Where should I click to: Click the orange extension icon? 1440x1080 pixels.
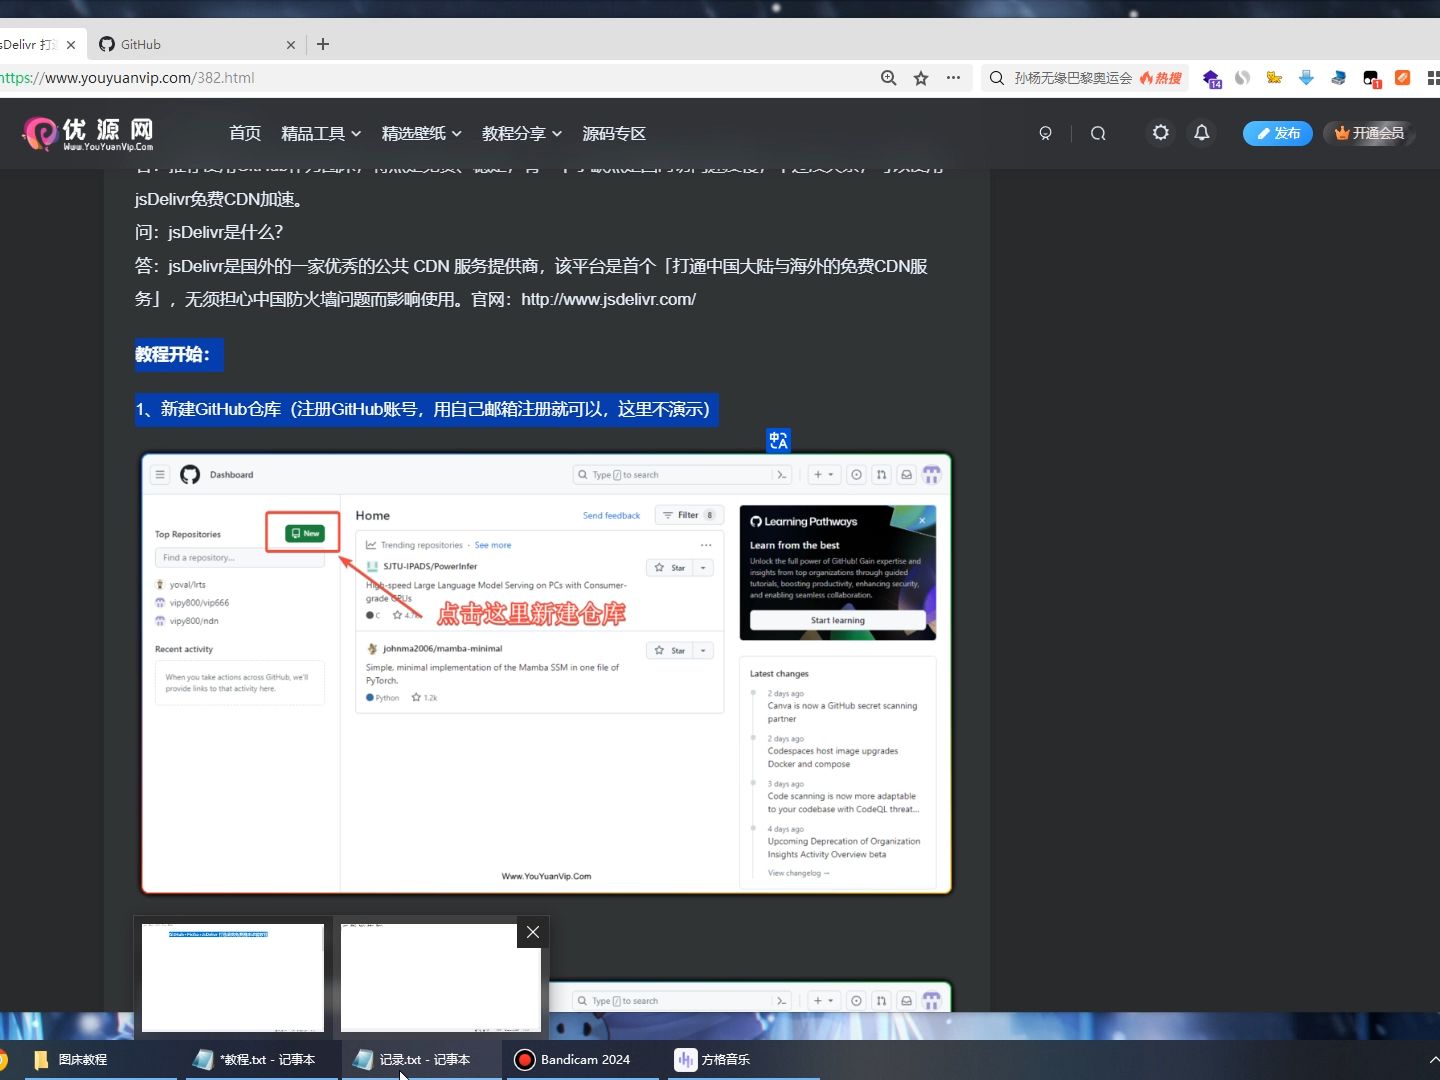1403,78
